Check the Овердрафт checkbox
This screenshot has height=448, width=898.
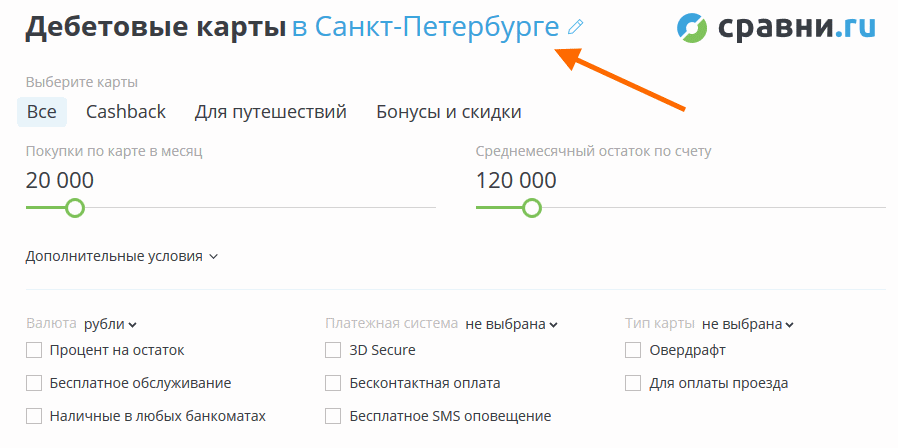click(633, 350)
